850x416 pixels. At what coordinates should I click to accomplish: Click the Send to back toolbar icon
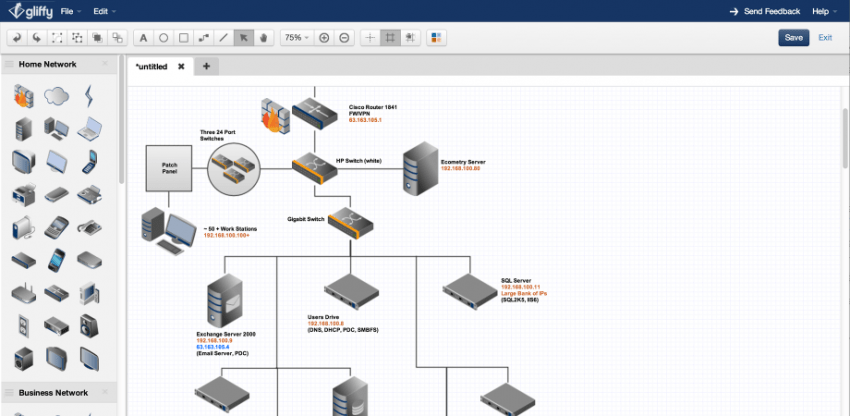point(117,38)
